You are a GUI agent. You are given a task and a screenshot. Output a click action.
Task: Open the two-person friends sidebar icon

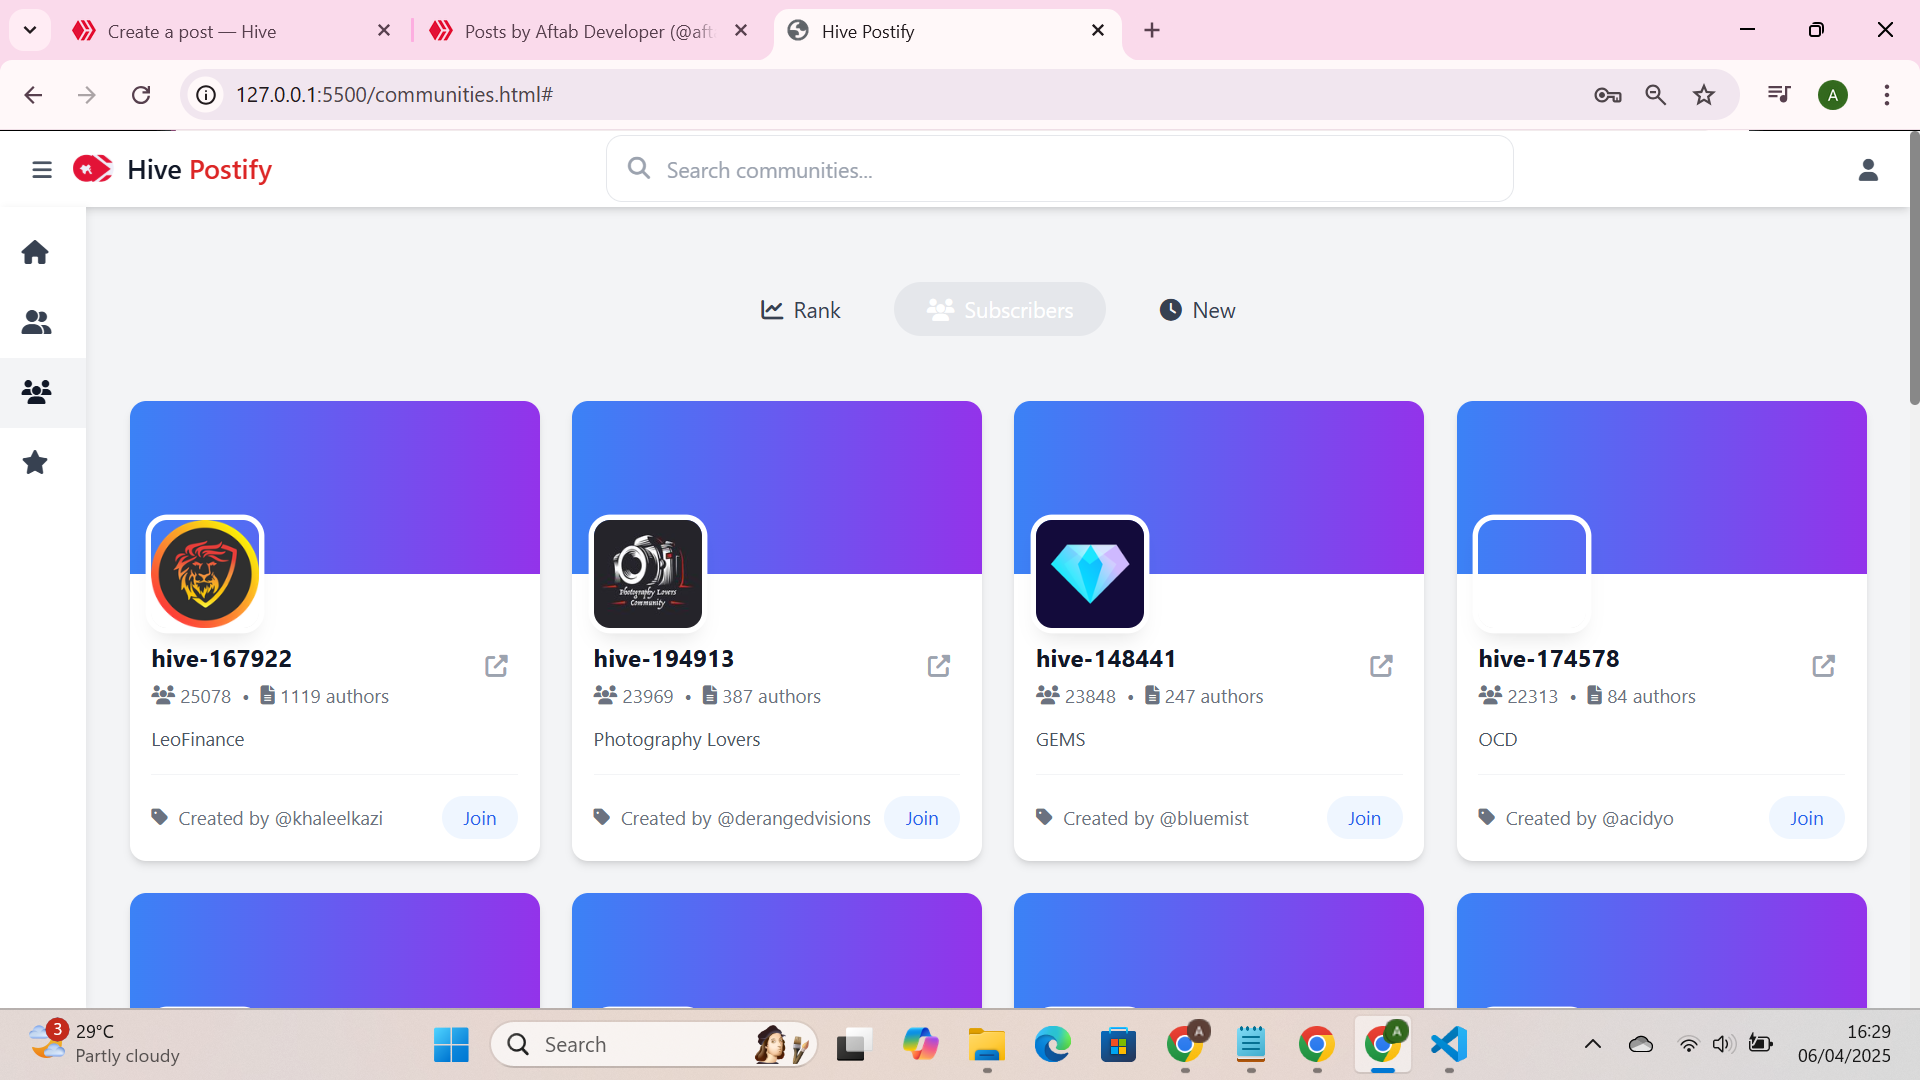[36, 322]
